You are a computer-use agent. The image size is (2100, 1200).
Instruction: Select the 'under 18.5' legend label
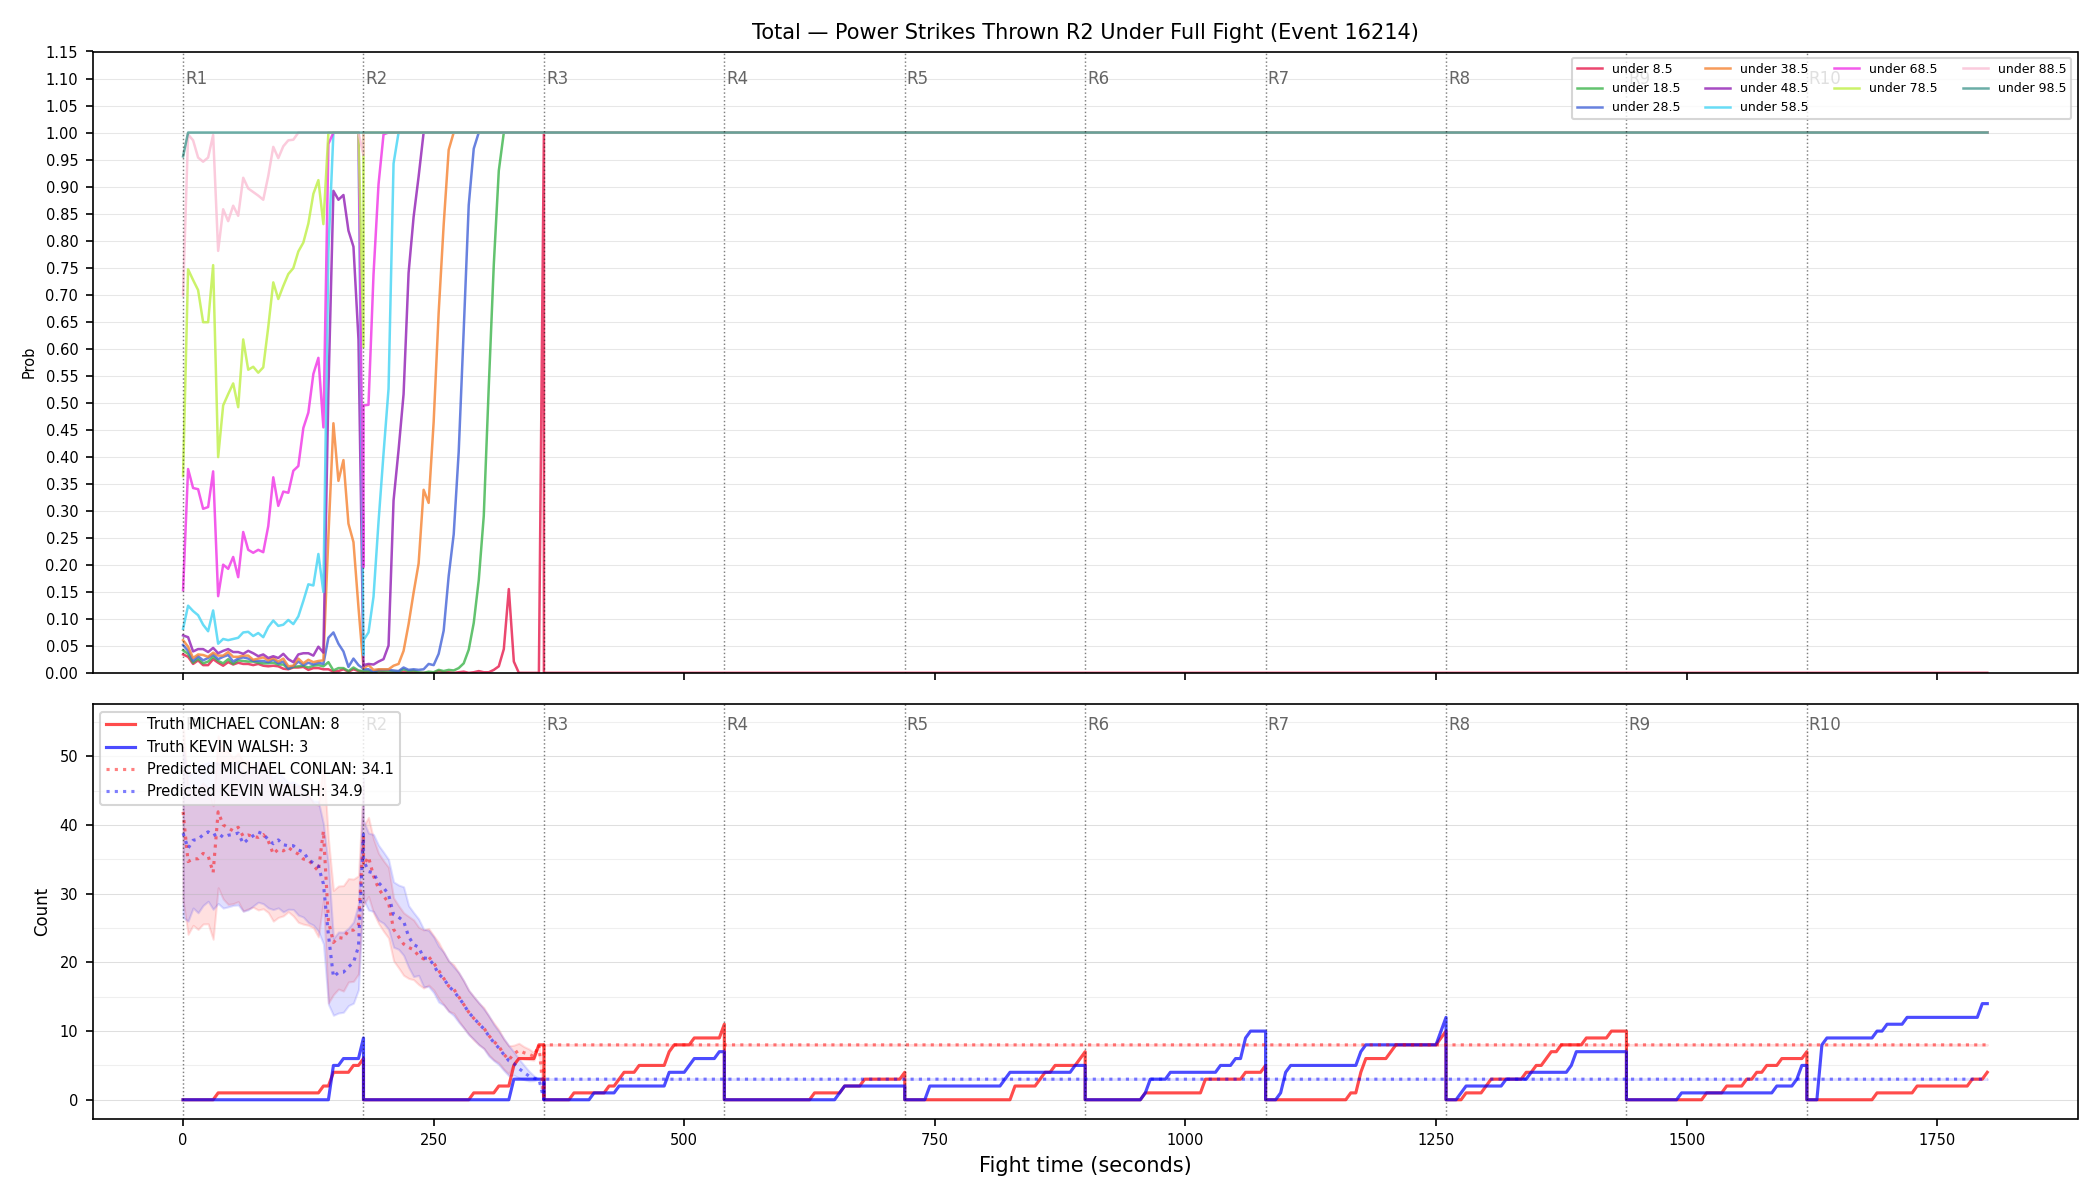[x=1645, y=88]
